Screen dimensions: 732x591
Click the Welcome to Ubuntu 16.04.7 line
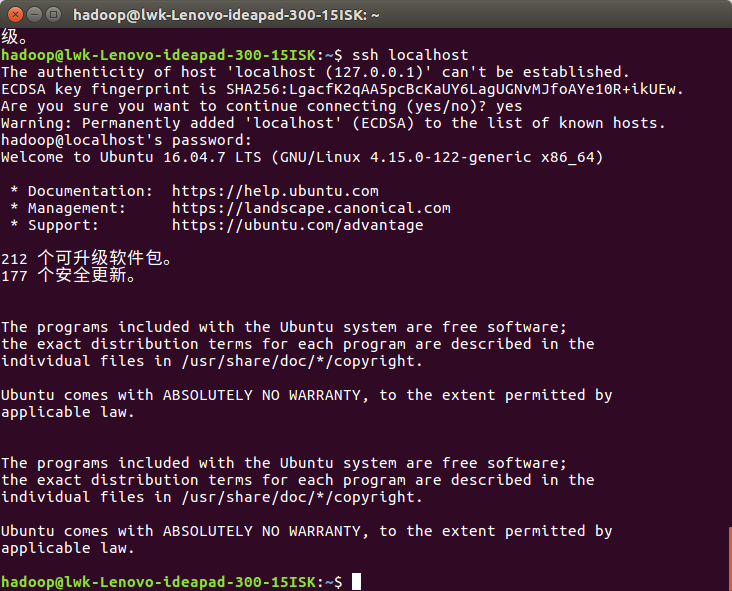(x=302, y=157)
